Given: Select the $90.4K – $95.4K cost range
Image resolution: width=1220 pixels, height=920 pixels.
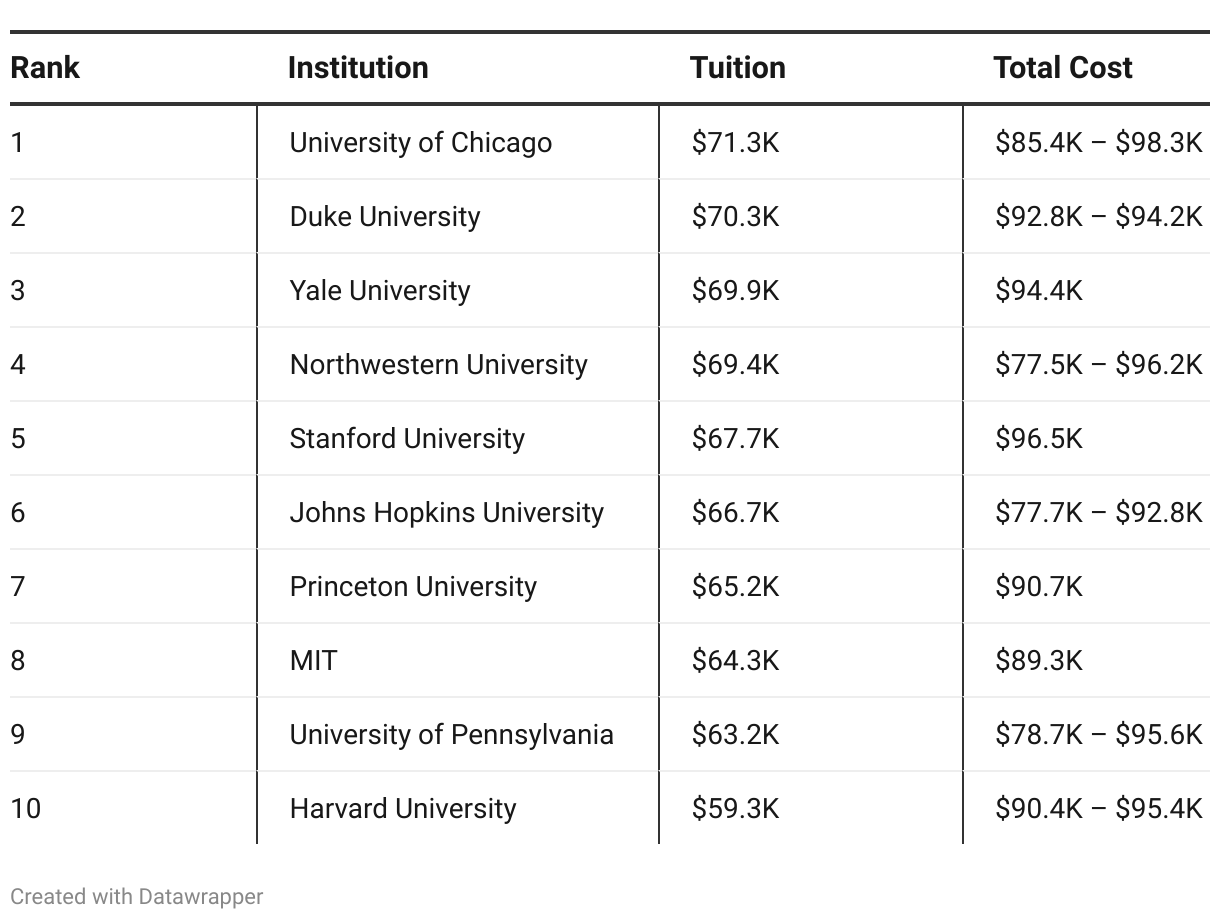Looking at the screenshot, I should click(x=1098, y=808).
